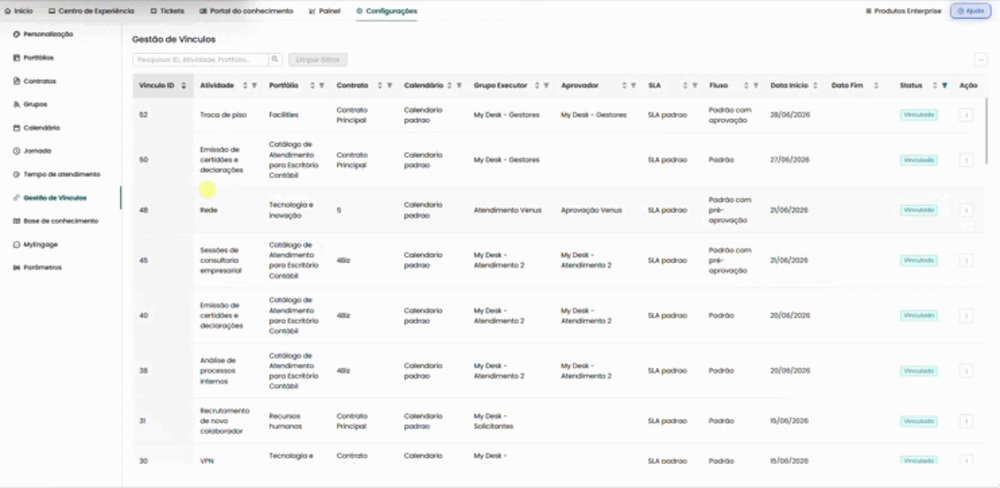Sort by Data Fim column arrows

(x=876, y=85)
